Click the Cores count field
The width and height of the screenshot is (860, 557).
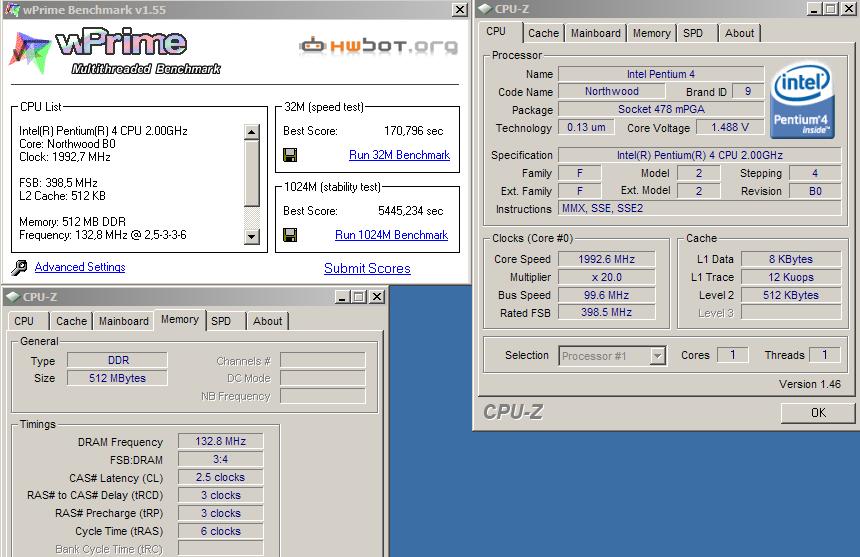tap(732, 355)
